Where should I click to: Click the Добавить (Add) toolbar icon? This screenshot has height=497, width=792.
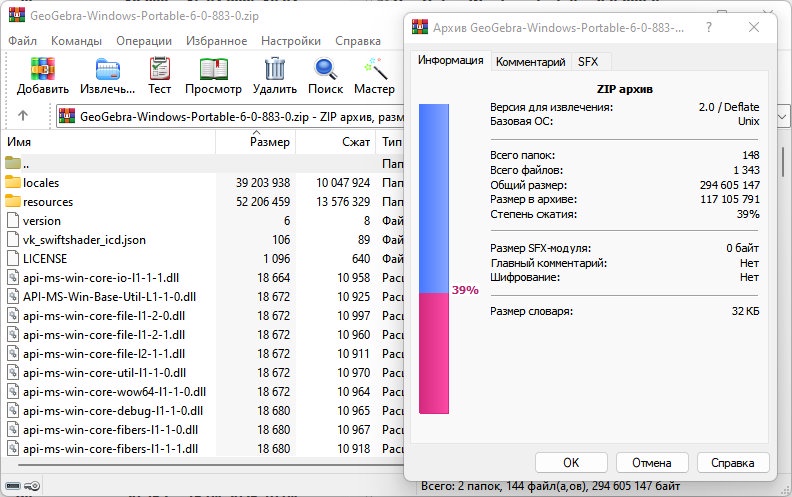click(42, 69)
